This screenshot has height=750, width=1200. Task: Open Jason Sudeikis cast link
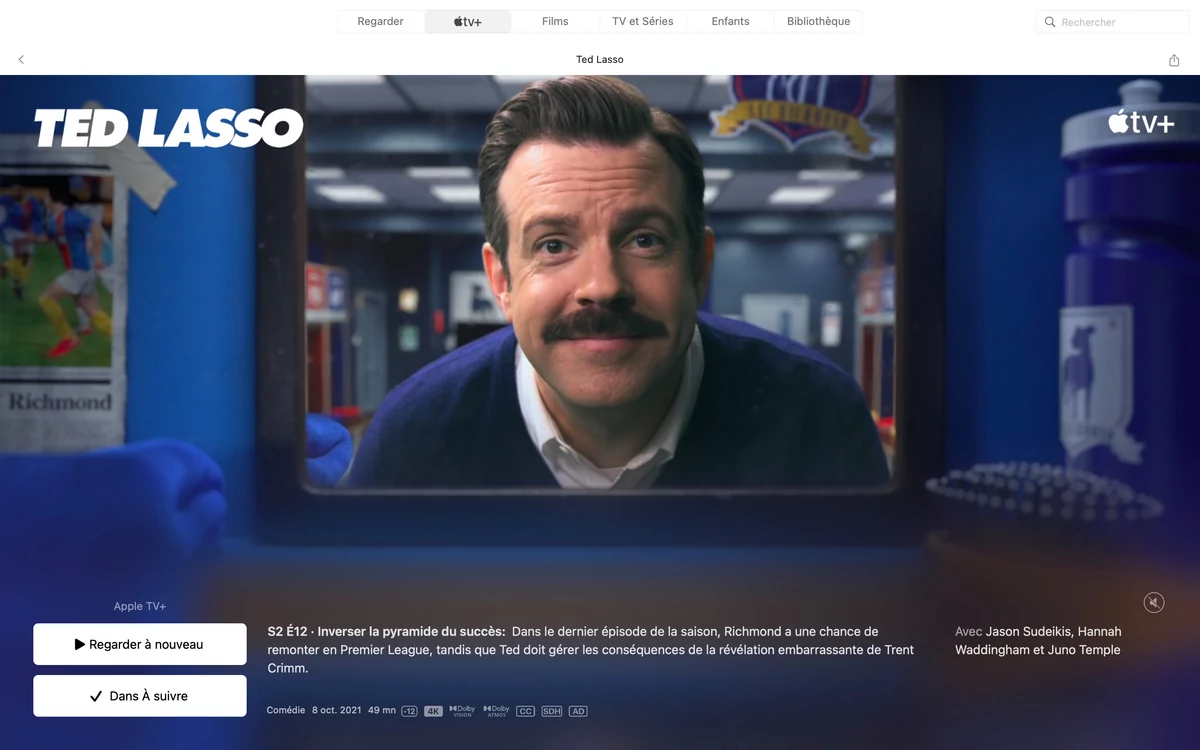1028,632
